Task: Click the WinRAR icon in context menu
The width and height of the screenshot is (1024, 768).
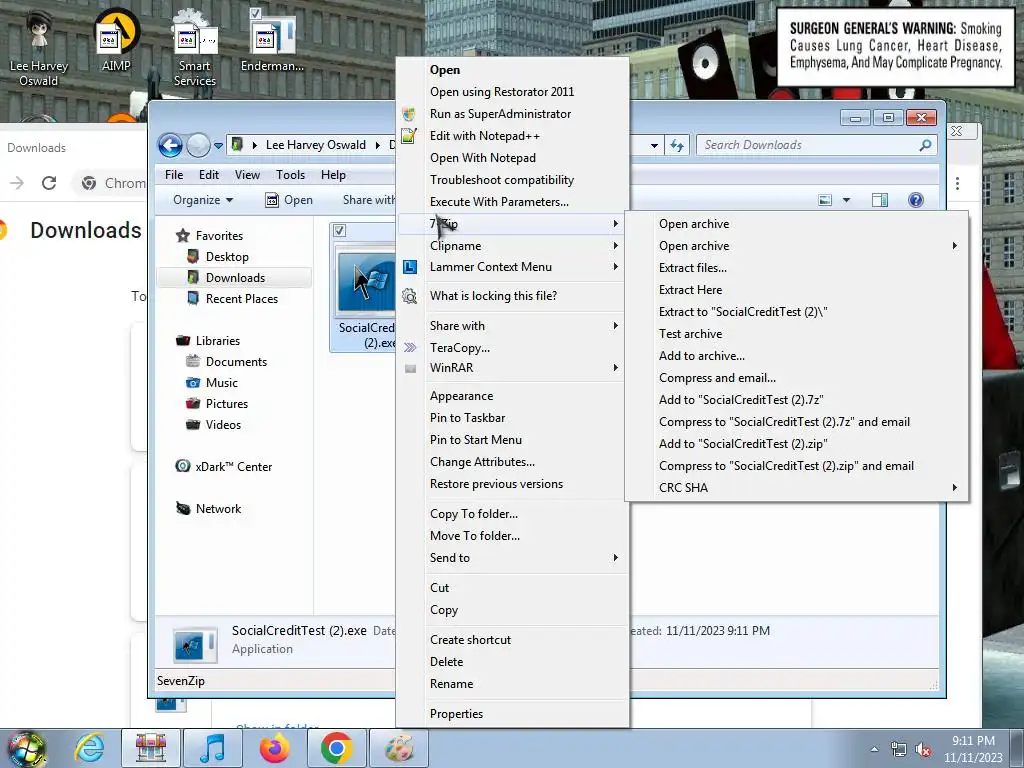Action: [410, 368]
